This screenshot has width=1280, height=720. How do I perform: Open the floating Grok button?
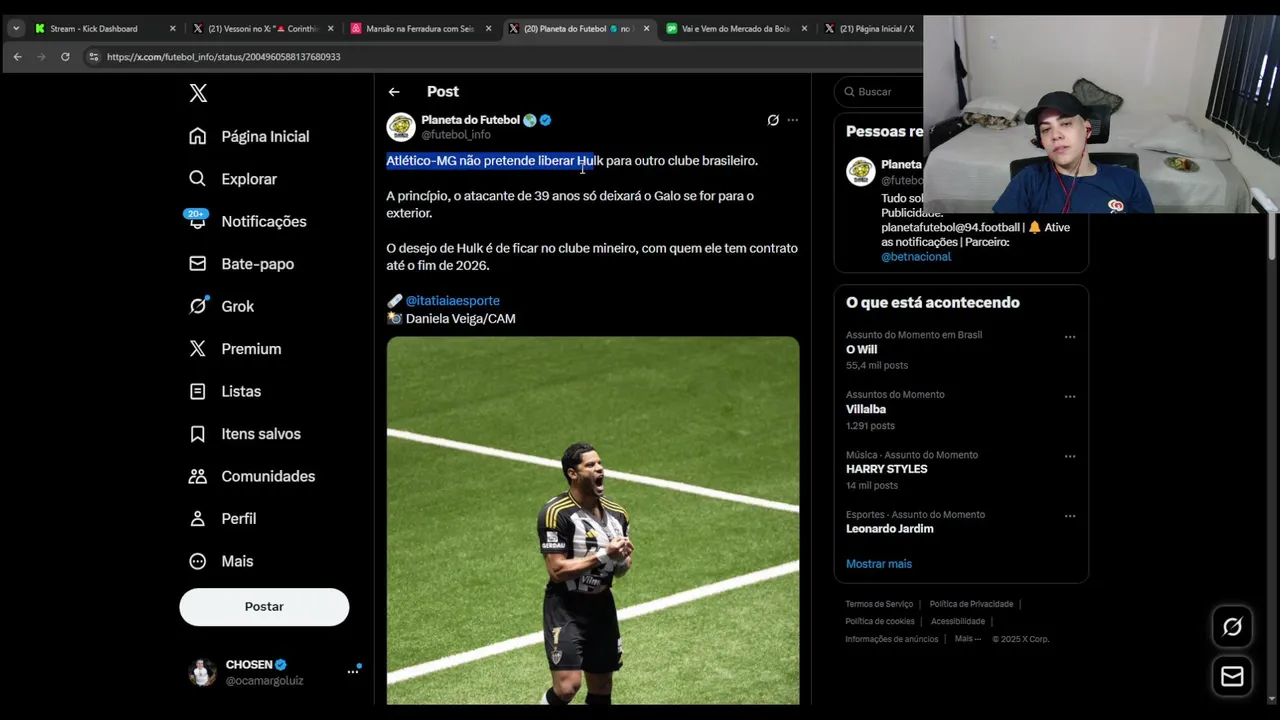coord(1232,627)
